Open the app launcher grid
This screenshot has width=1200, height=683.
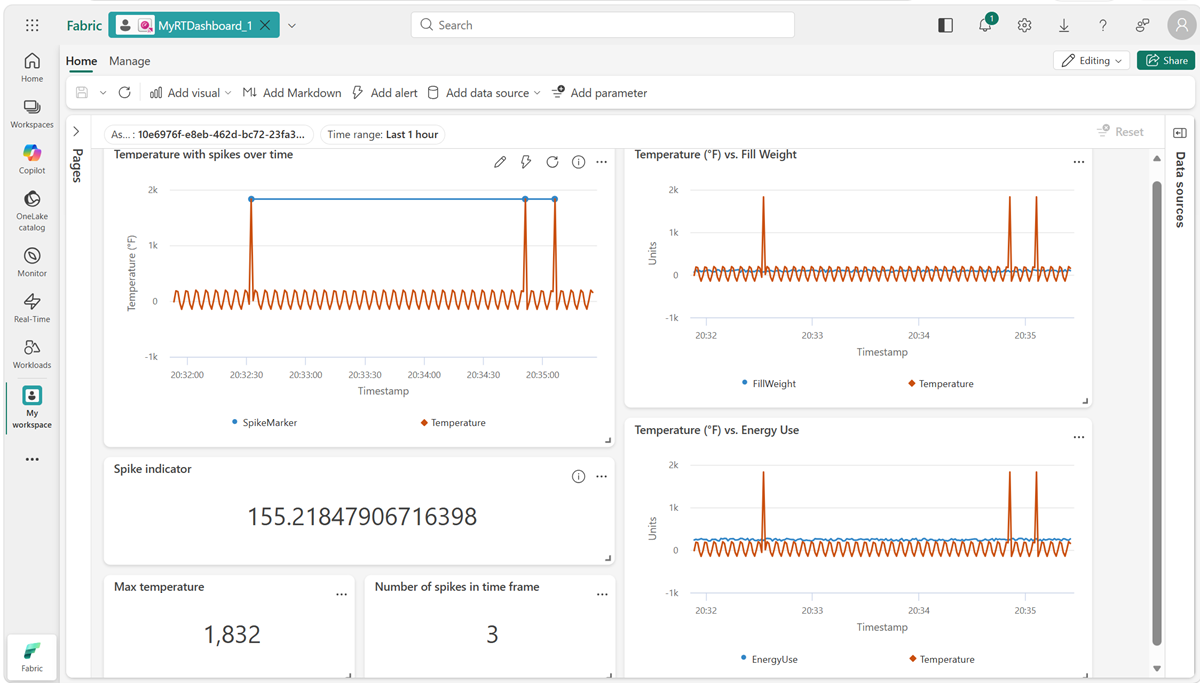coord(32,25)
